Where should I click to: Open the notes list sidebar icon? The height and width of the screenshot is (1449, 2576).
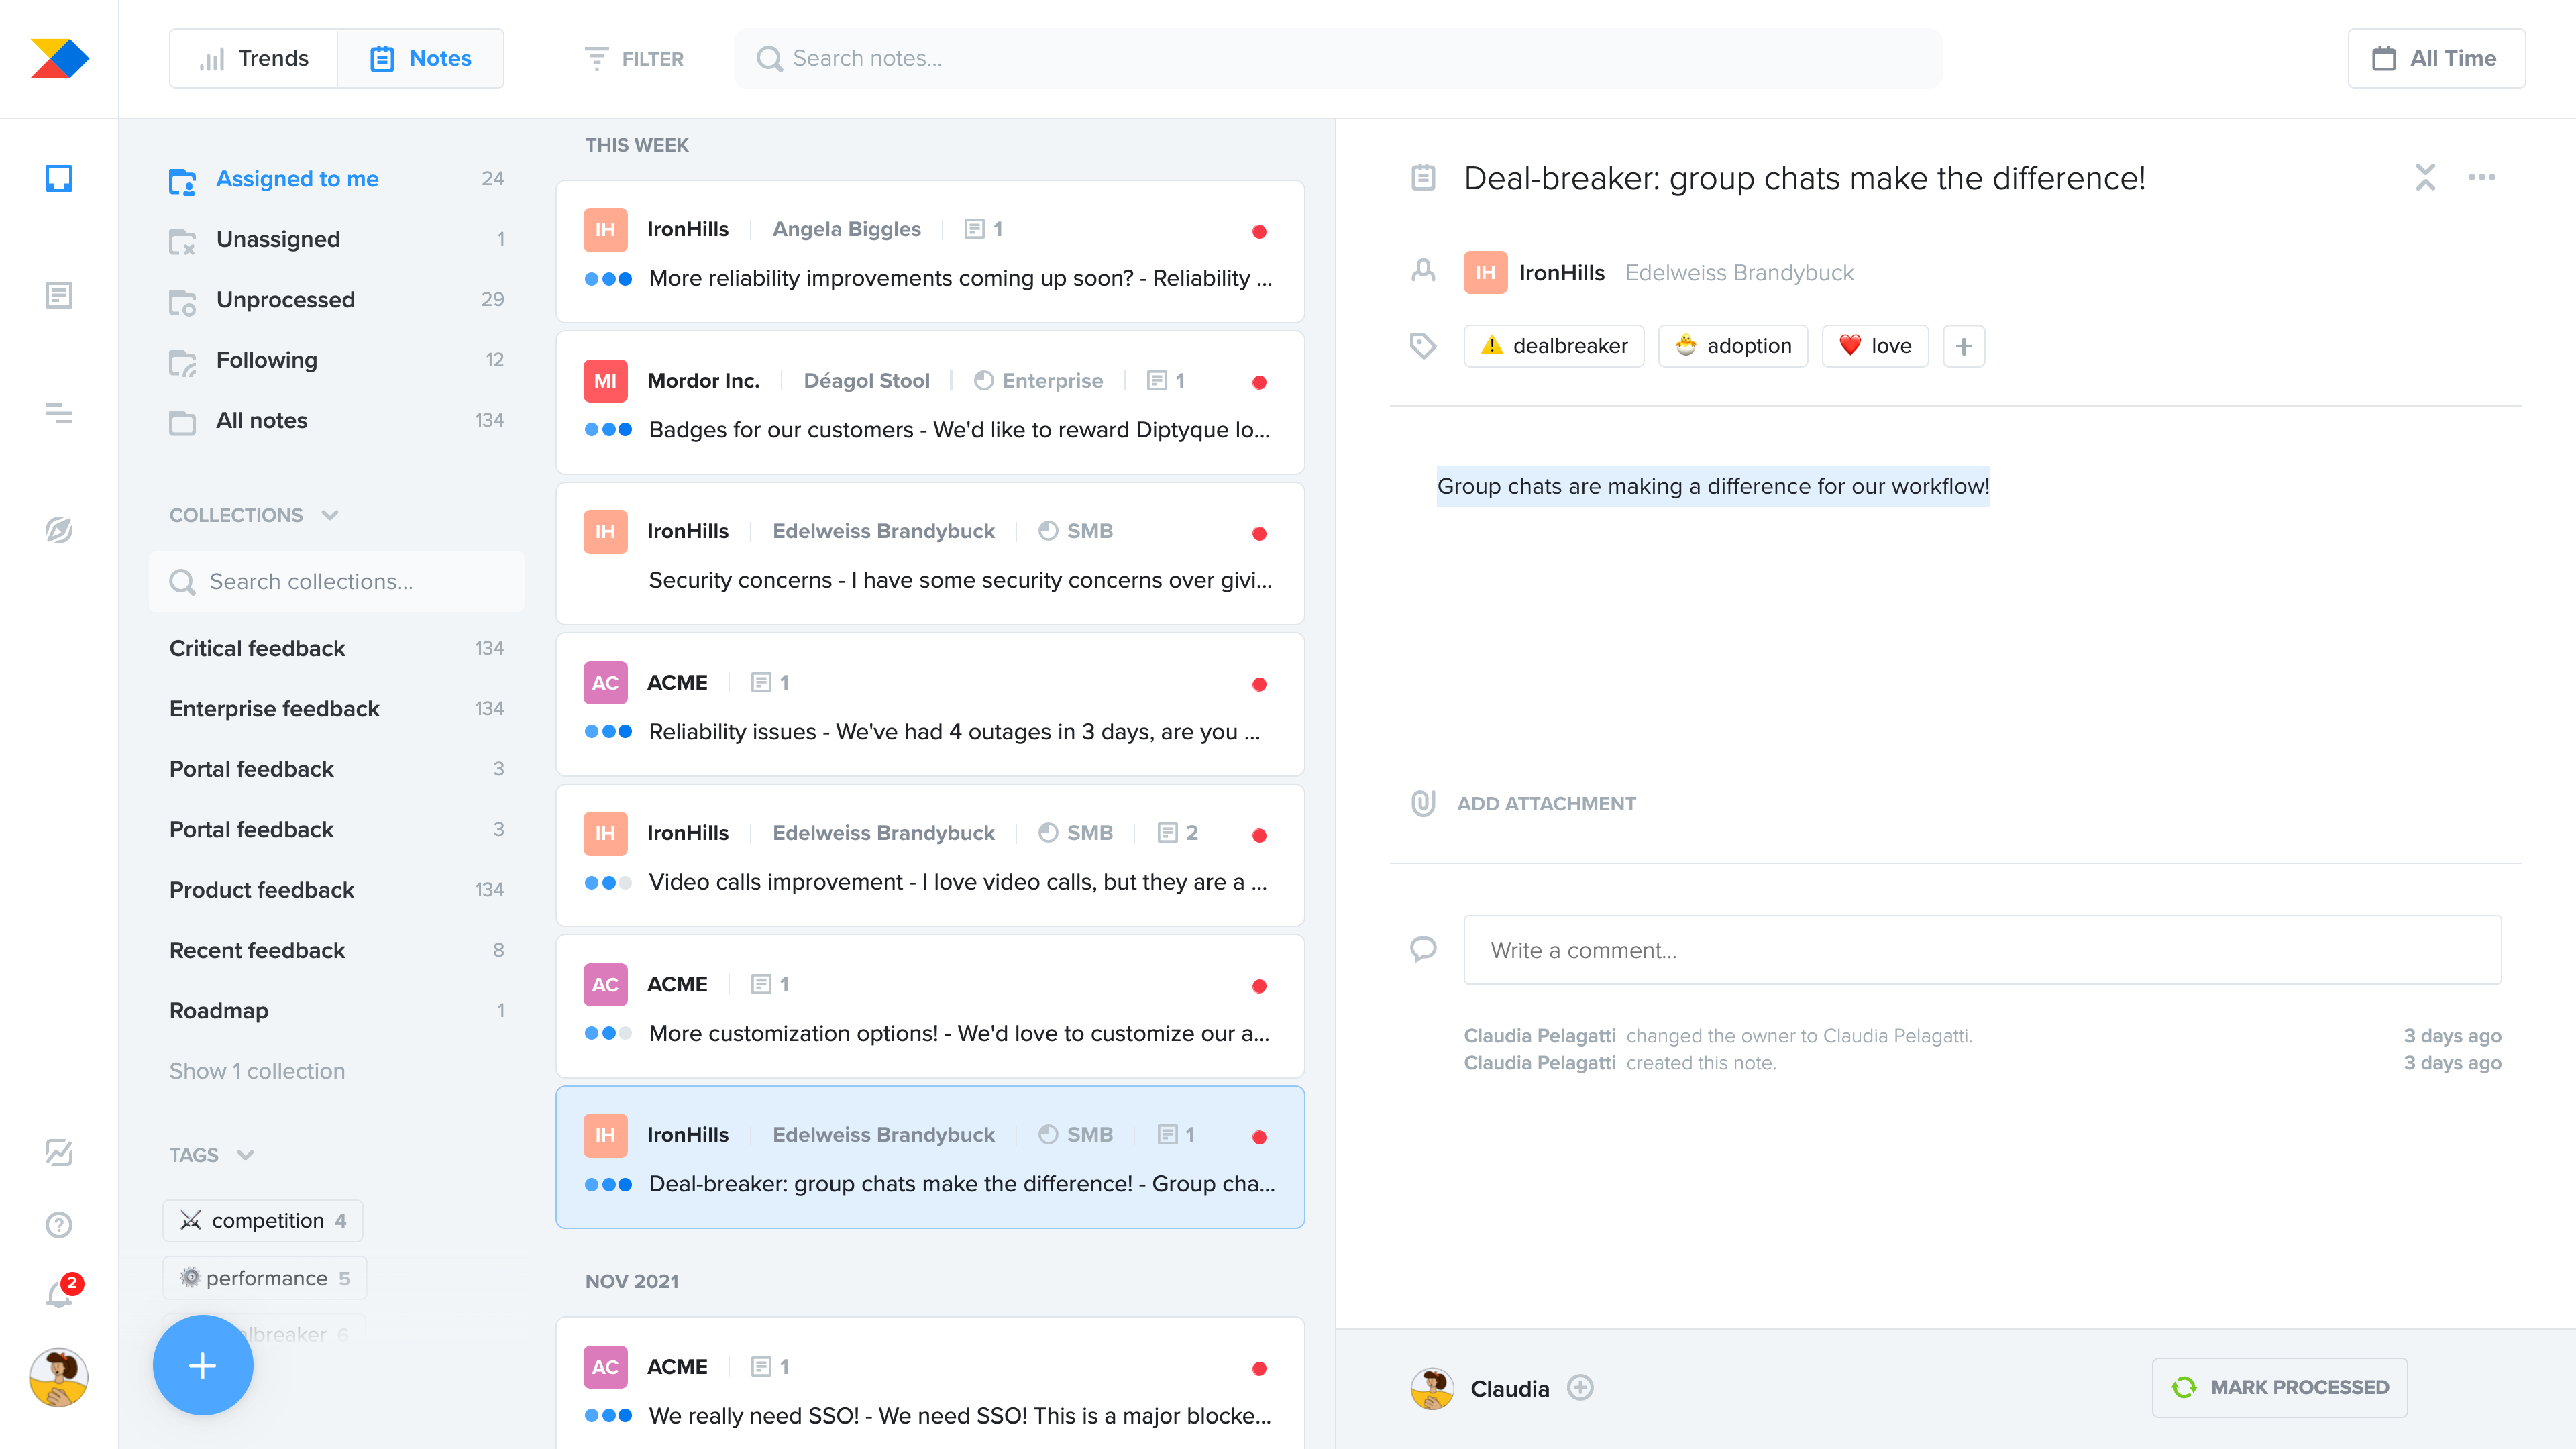pos(59,295)
